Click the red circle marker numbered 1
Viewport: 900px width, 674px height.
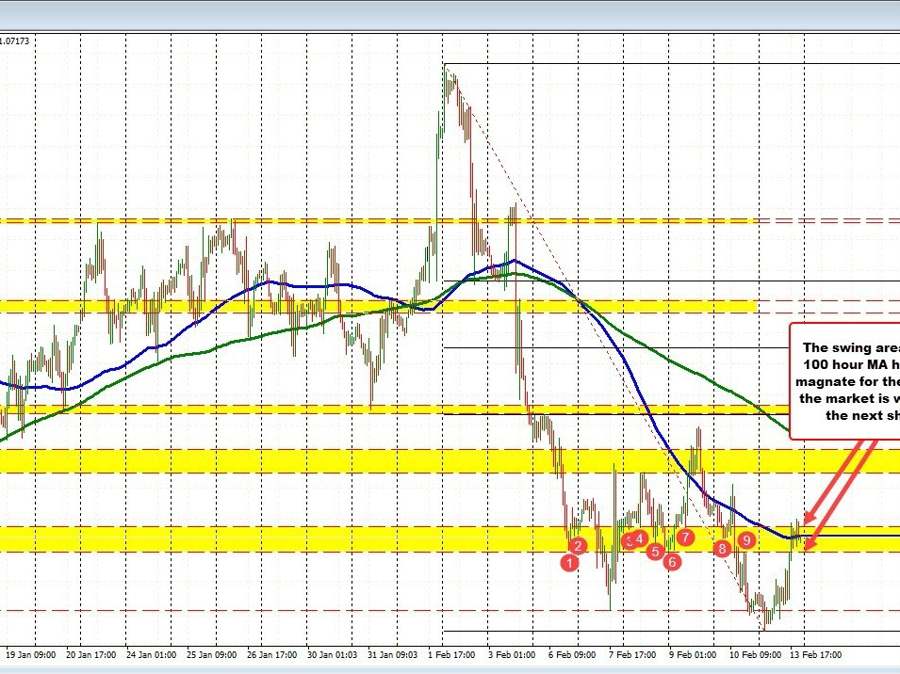(x=569, y=563)
